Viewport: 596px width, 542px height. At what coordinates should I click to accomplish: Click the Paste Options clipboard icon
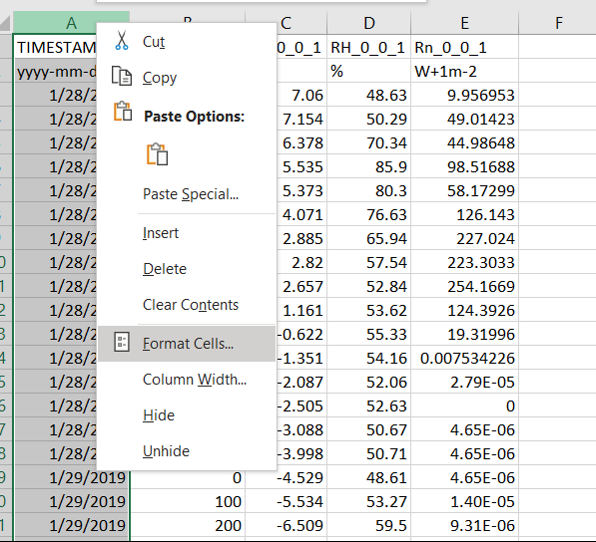[123, 112]
